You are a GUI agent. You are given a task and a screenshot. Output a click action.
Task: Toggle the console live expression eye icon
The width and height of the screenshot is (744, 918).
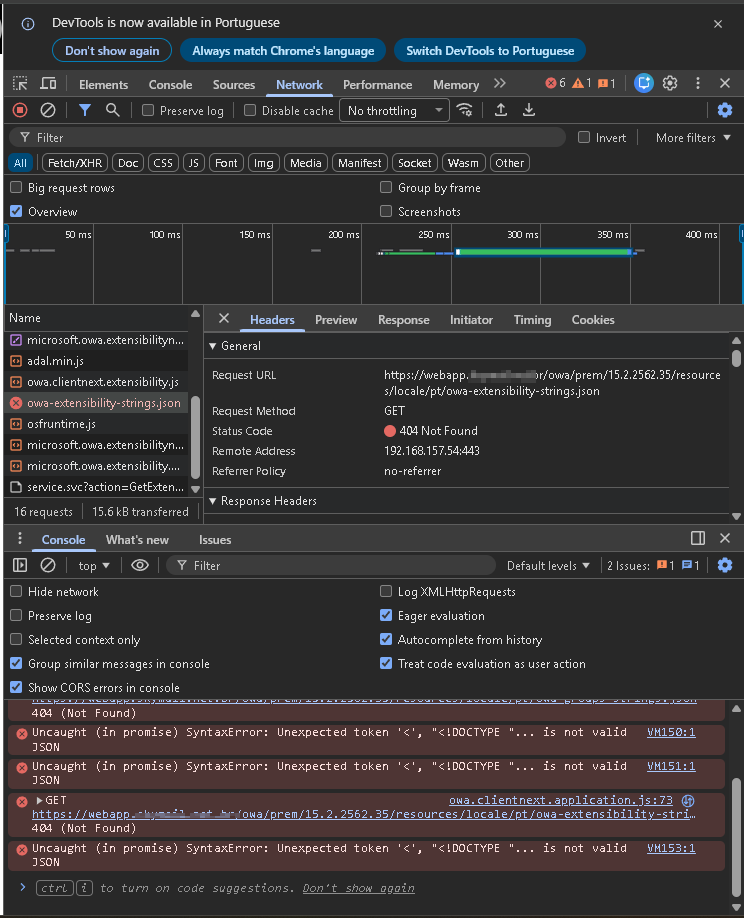[x=140, y=565]
